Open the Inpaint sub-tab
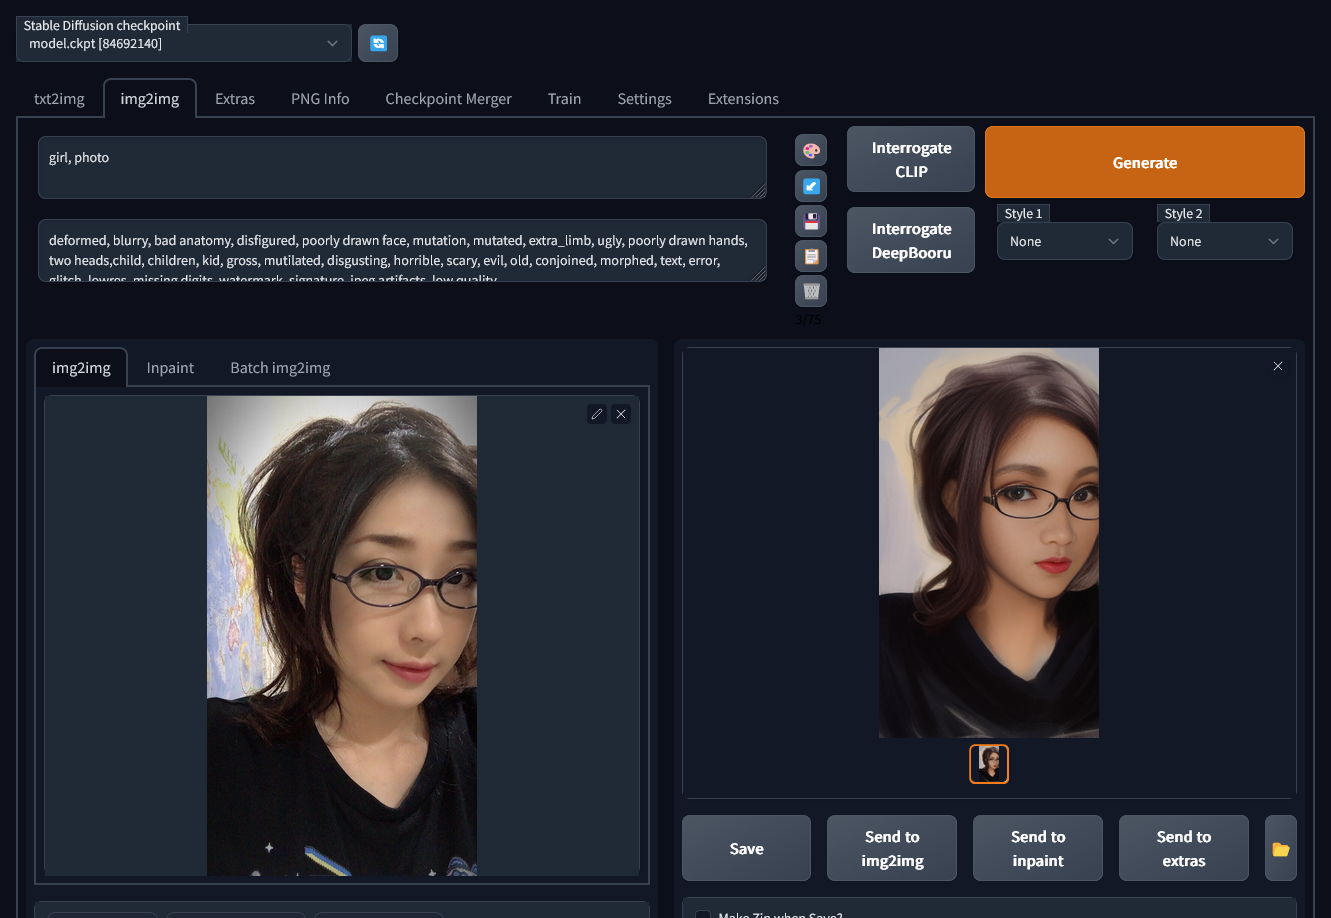The image size is (1331, 918). click(x=170, y=368)
